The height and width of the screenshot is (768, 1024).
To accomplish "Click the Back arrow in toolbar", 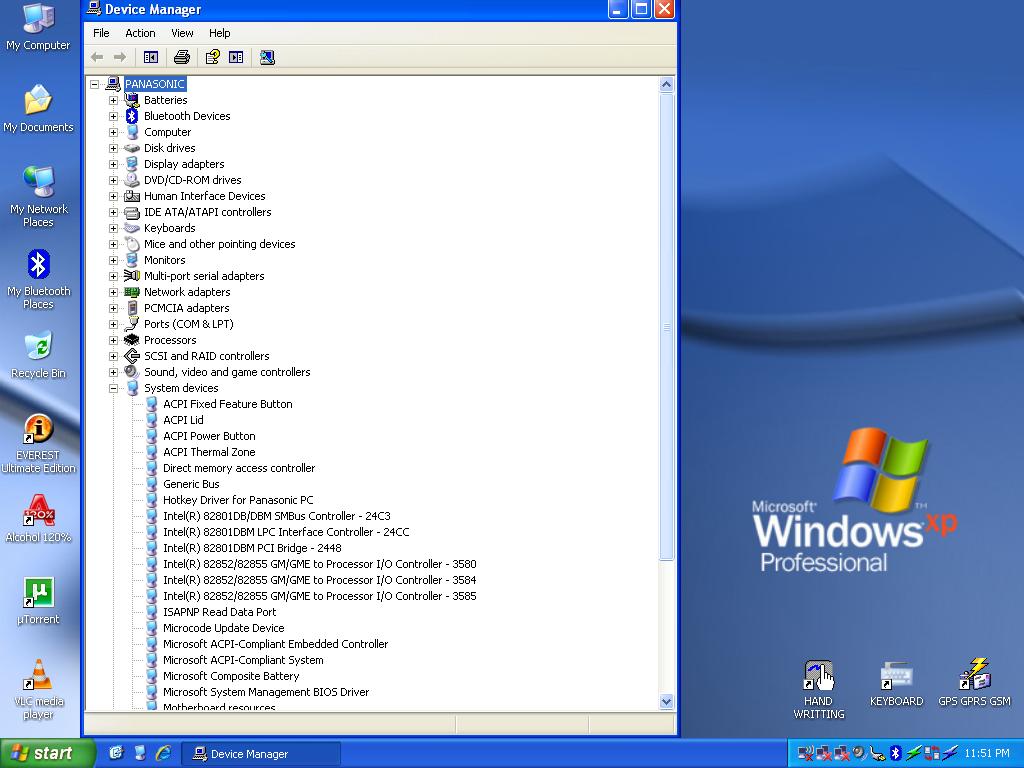I will tap(97, 57).
